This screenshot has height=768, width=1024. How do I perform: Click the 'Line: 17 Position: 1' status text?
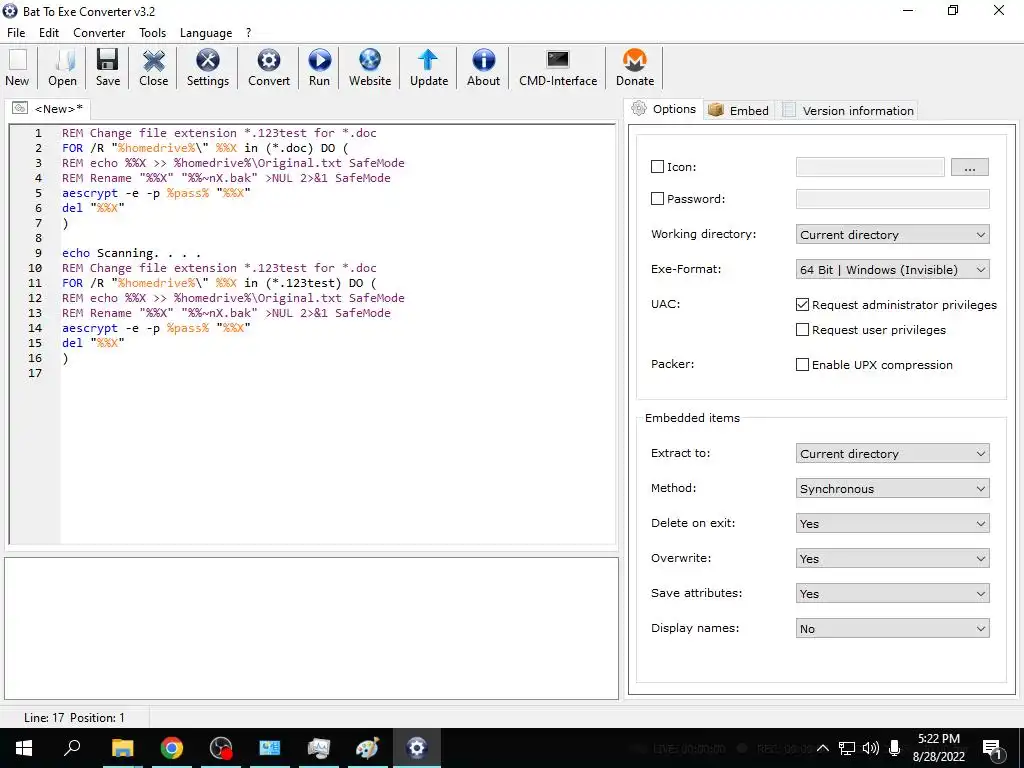[x=74, y=718]
